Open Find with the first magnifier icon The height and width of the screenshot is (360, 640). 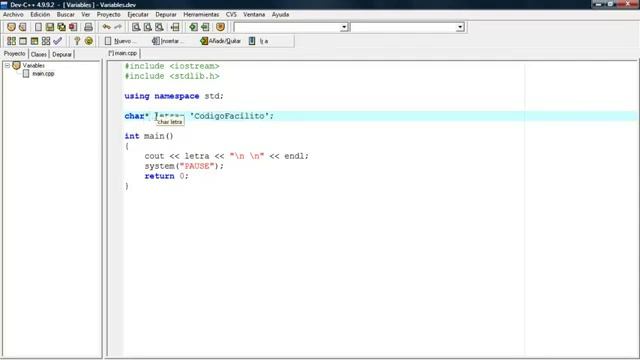click(x=136, y=27)
